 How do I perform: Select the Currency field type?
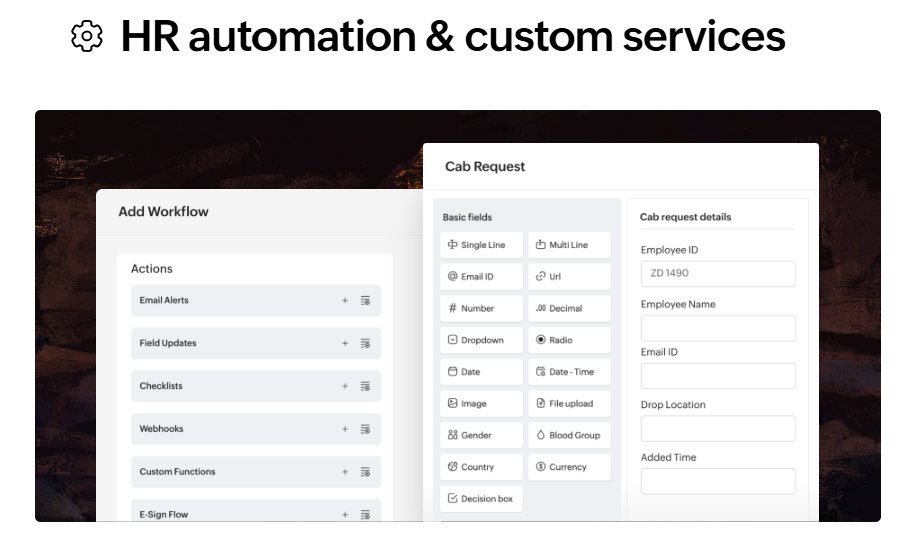coord(569,467)
